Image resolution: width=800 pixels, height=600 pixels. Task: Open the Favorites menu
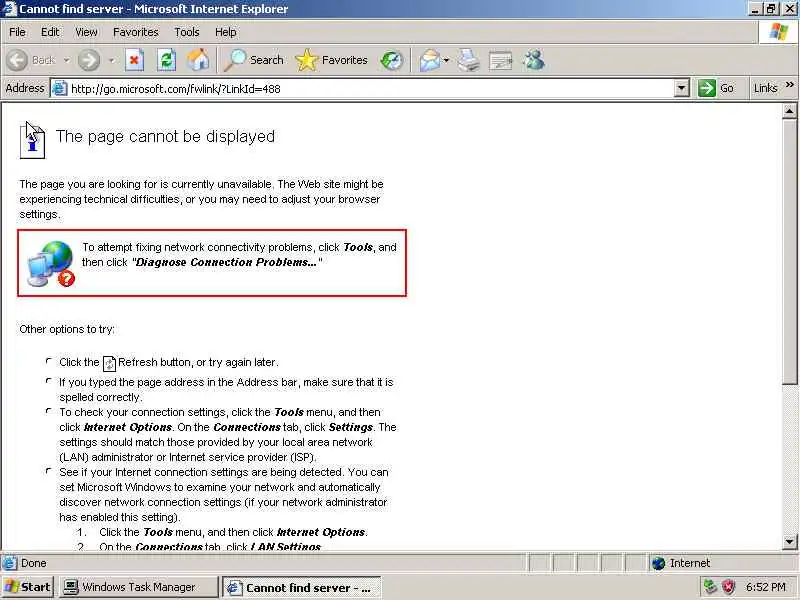136,32
